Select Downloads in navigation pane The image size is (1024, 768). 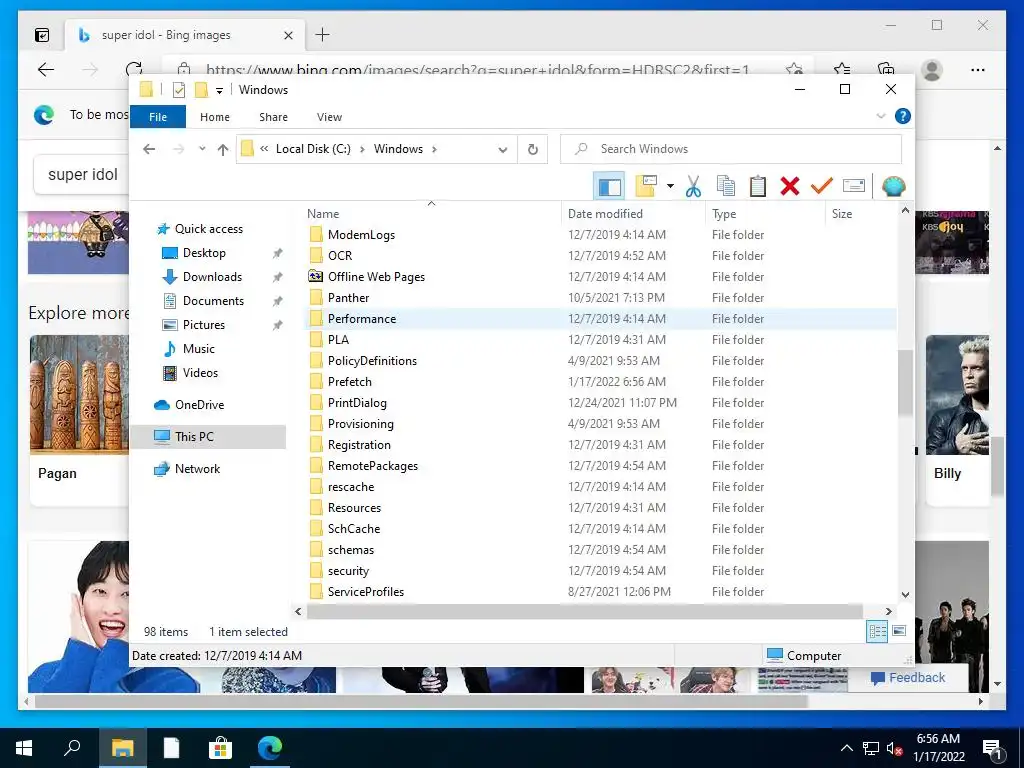tap(212, 277)
